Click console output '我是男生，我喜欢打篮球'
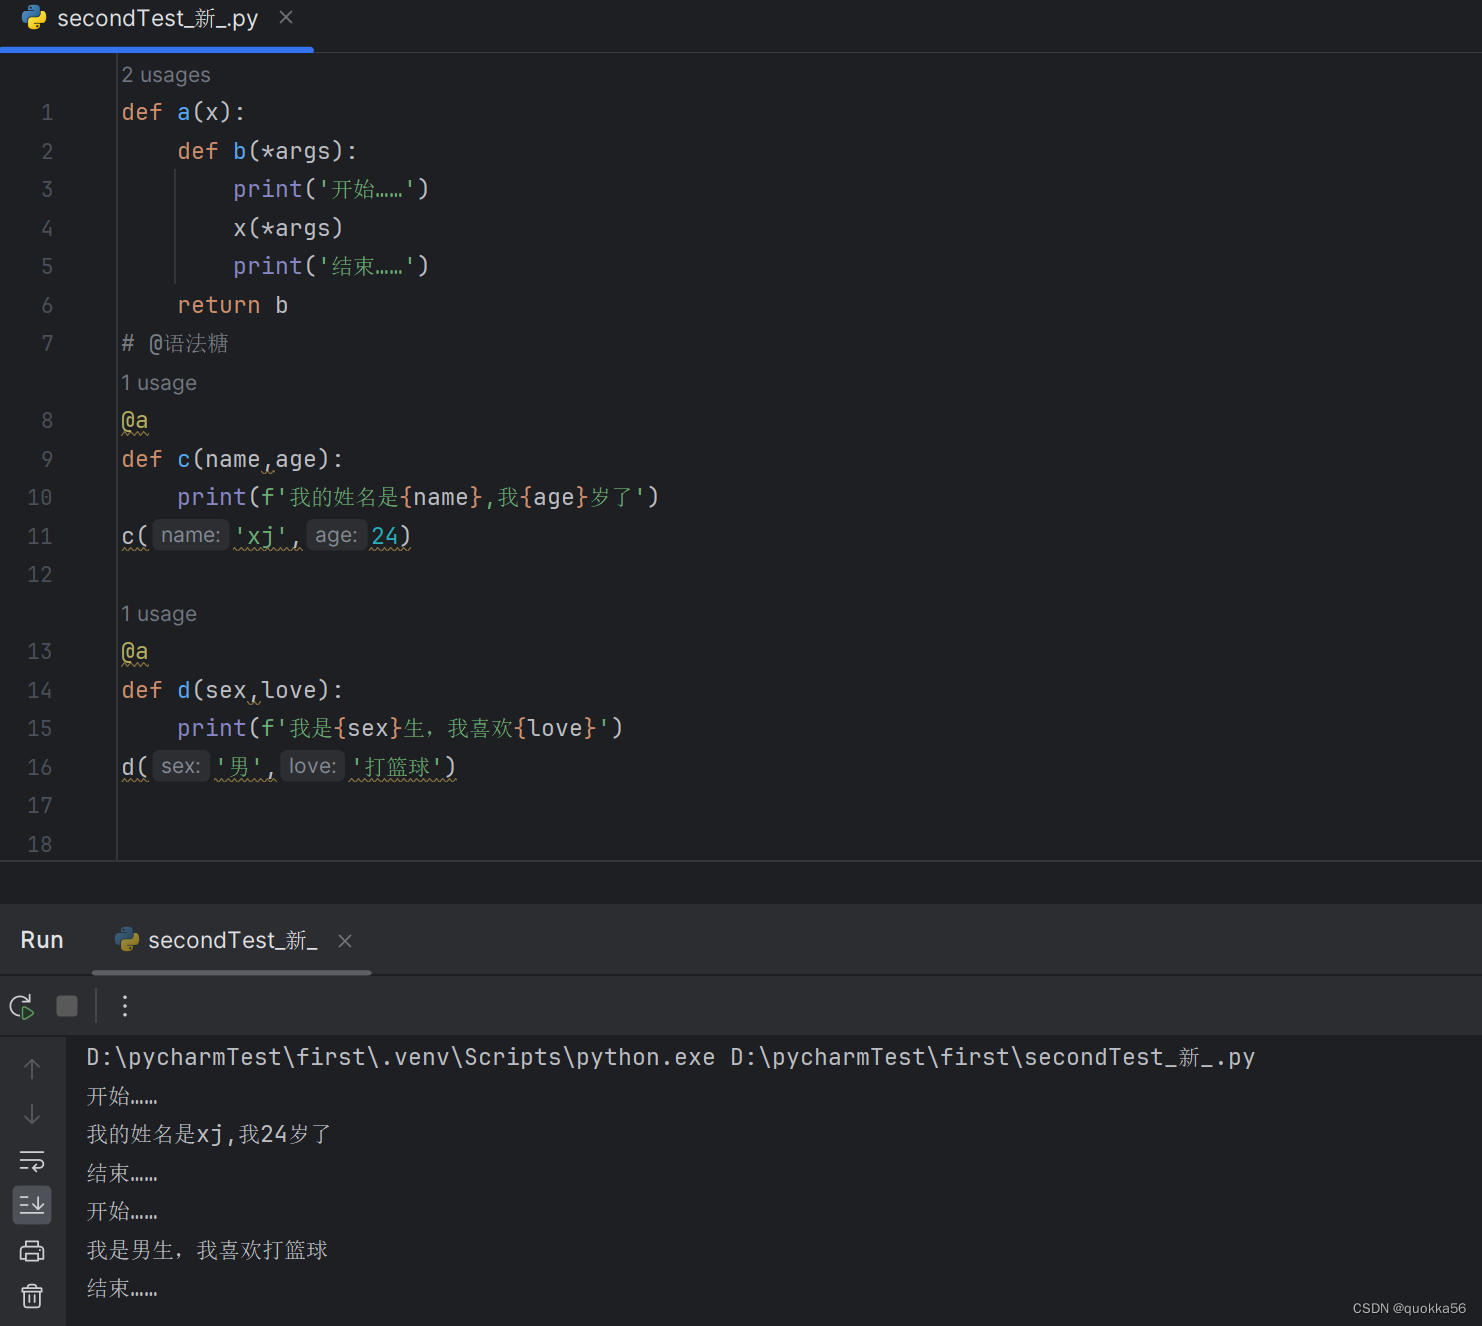The image size is (1482, 1326). (207, 1250)
